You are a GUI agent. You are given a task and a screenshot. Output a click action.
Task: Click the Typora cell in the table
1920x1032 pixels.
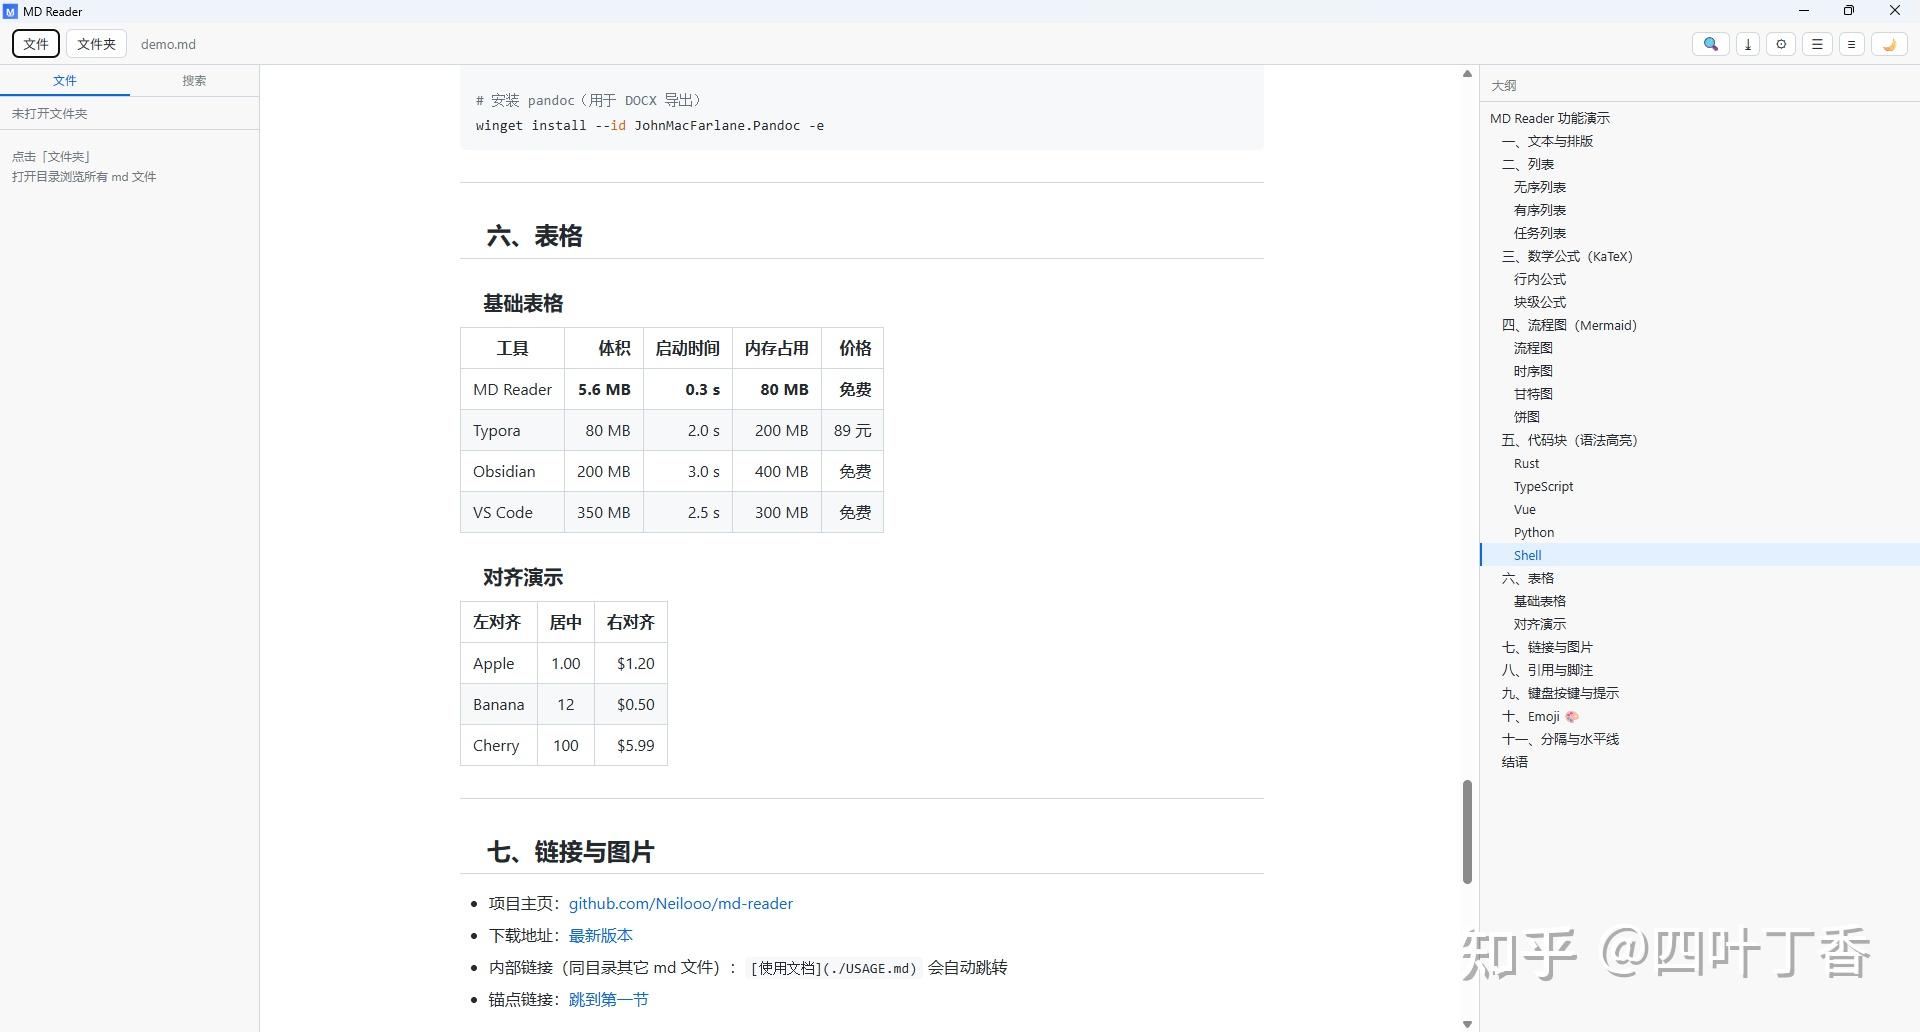tap(512, 430)
